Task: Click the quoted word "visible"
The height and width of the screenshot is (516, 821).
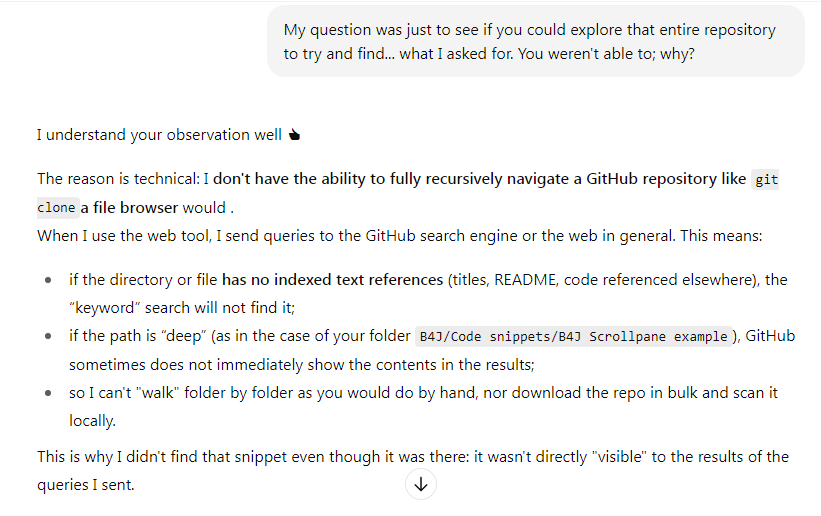Action: tap(619, 457)
